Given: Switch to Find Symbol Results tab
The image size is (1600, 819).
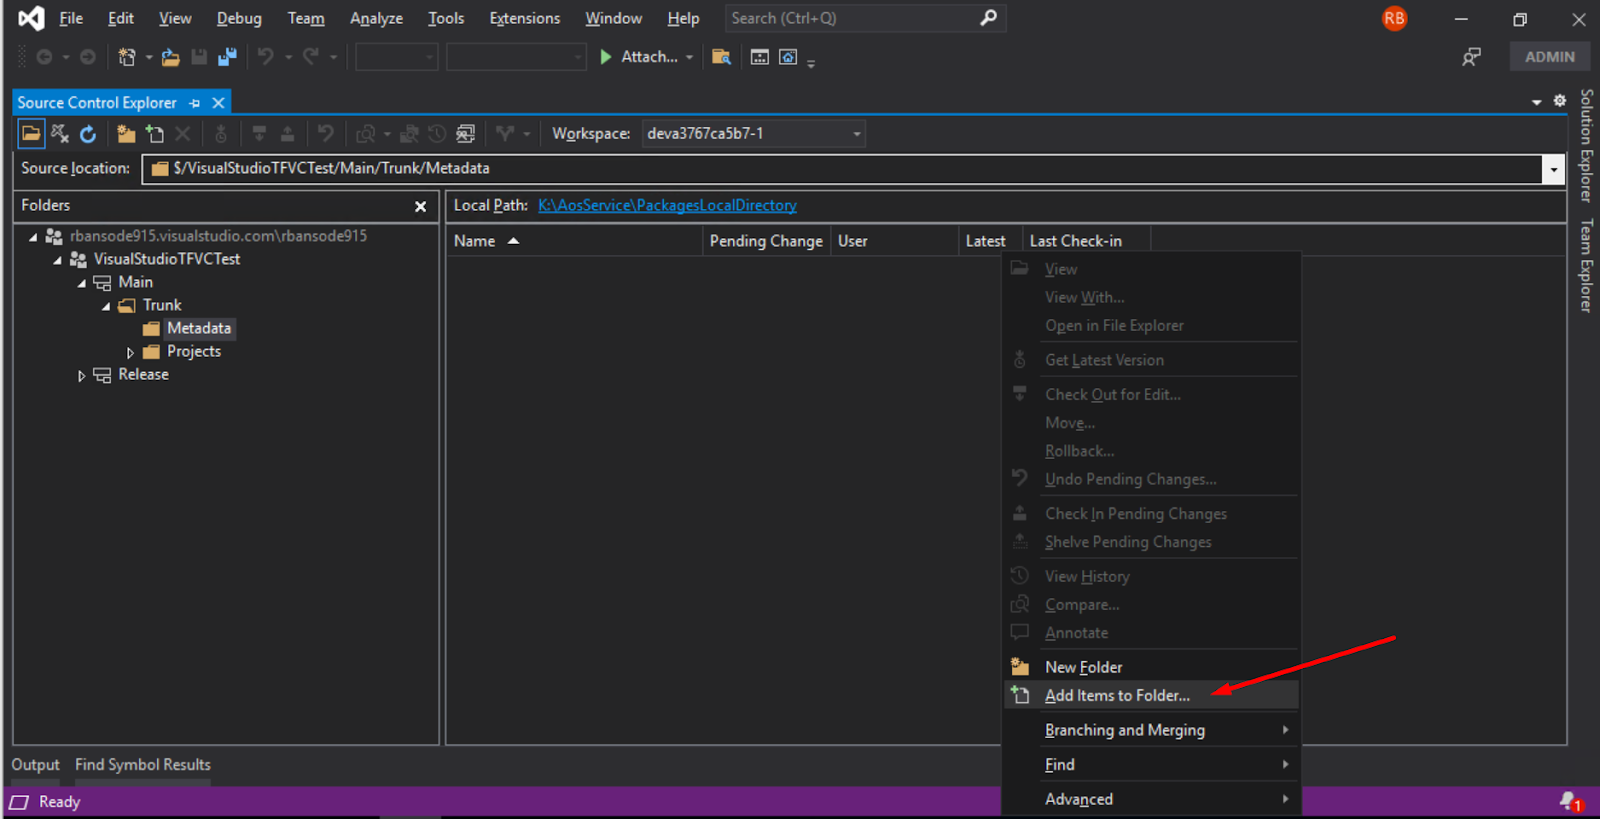Looking at the screenshot, I should pyautogui.click(x=143, y=764).
